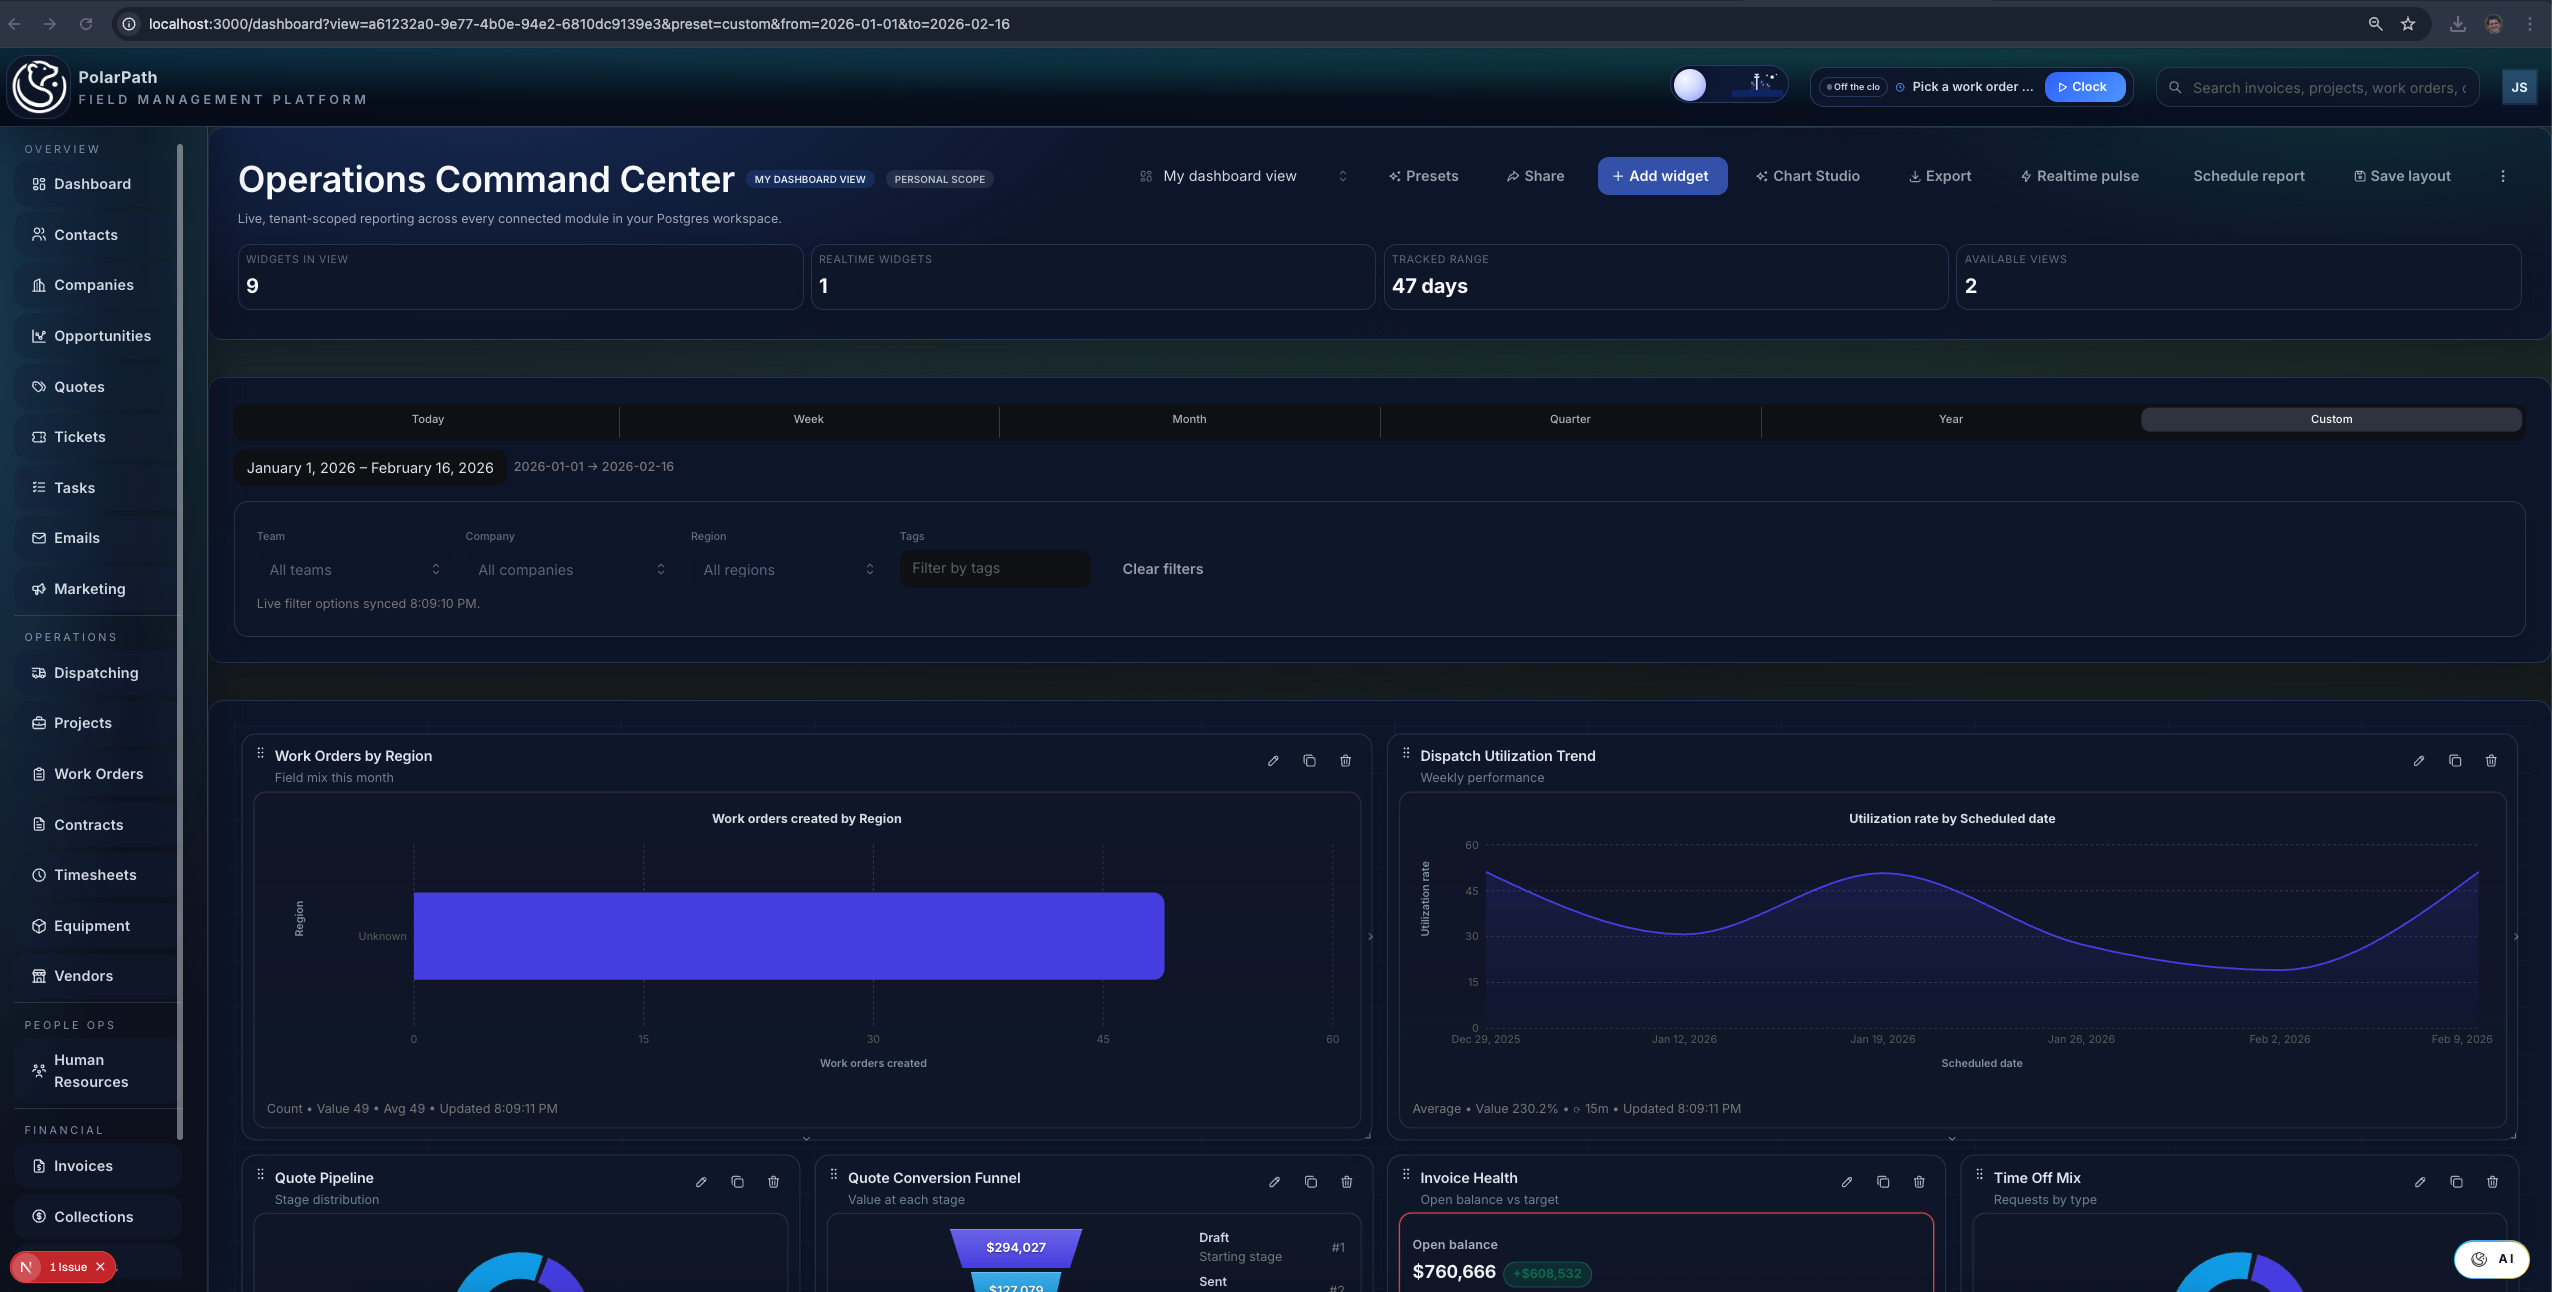Switch to the Quarter range tab
2552x1292 pixels.
click(1570, 419)
